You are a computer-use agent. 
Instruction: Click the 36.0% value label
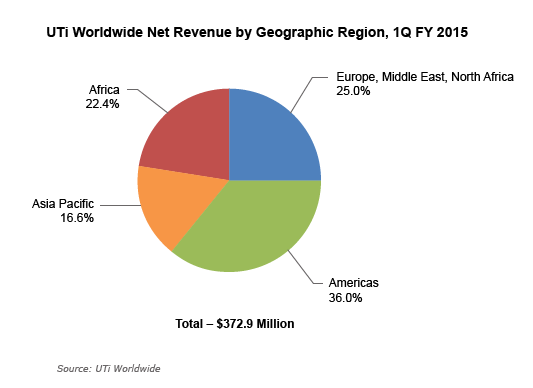pyautogui.click(x=345, y=298)
